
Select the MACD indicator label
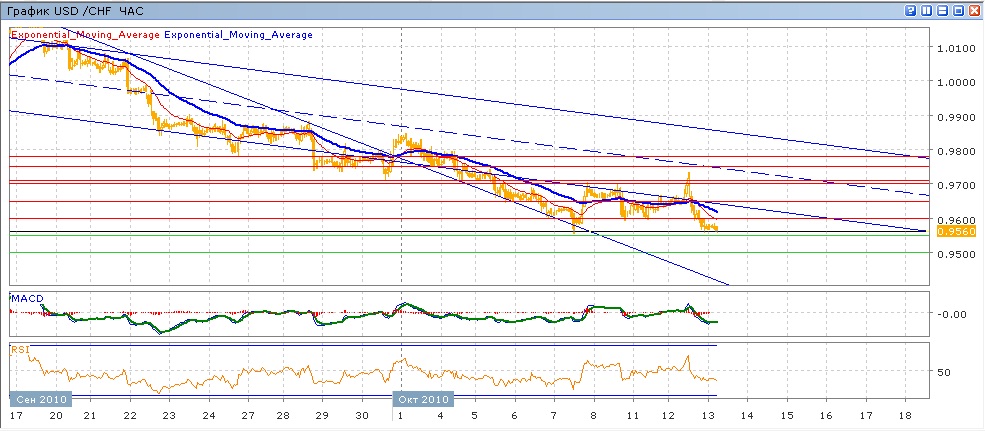coord(25,298)
